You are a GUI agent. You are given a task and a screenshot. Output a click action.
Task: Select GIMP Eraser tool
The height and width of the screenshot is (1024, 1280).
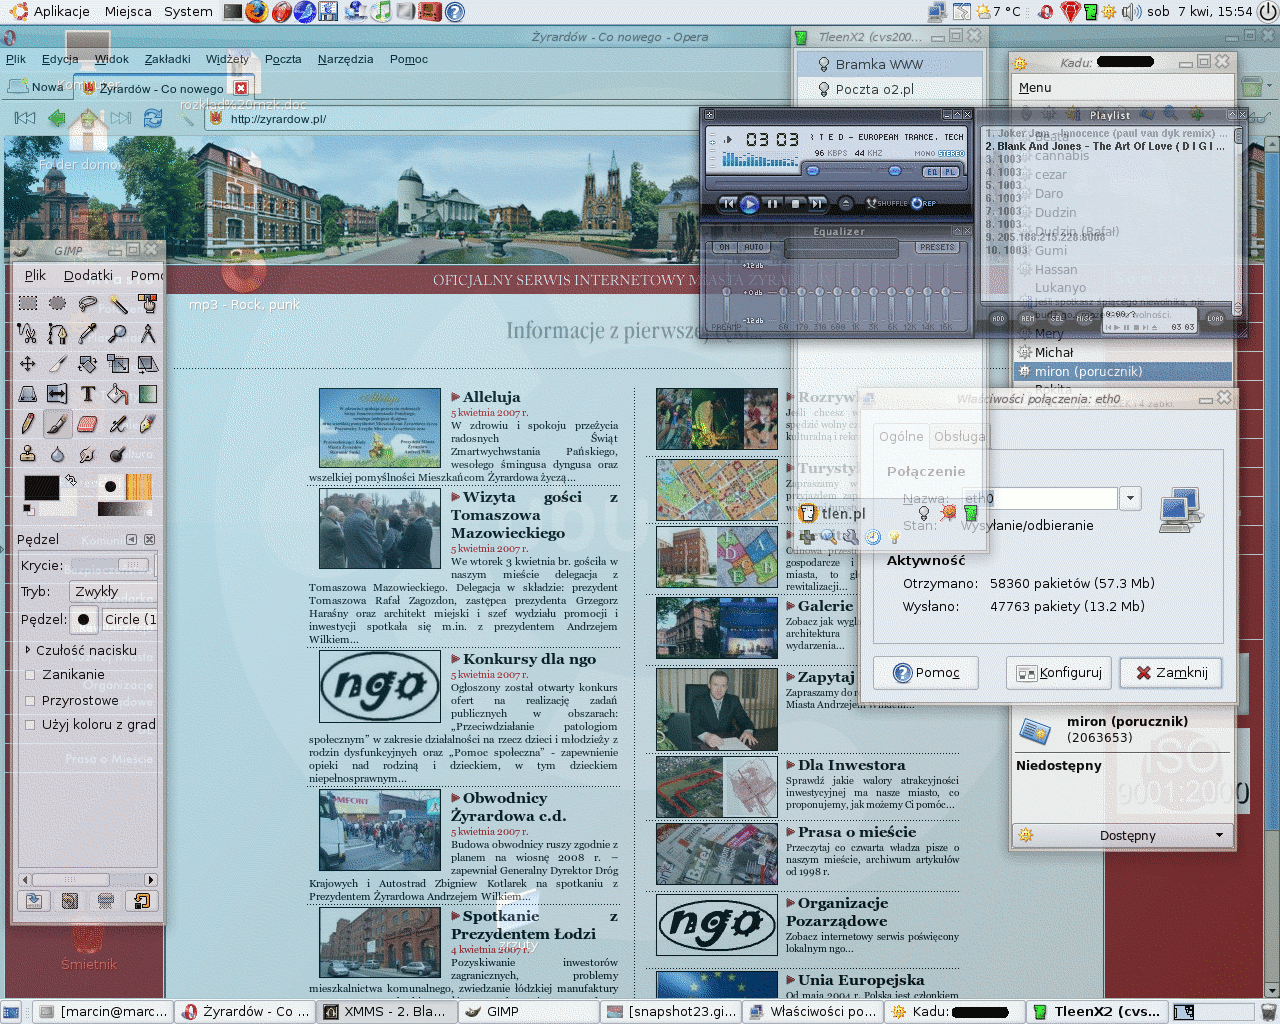88,423
